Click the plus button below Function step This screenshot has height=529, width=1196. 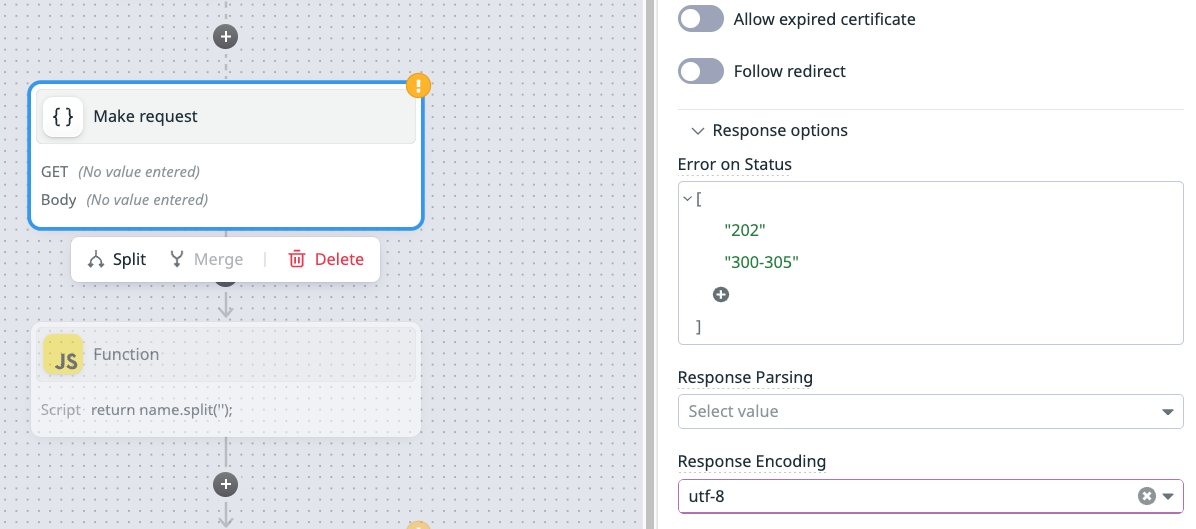tap(226, 484)
